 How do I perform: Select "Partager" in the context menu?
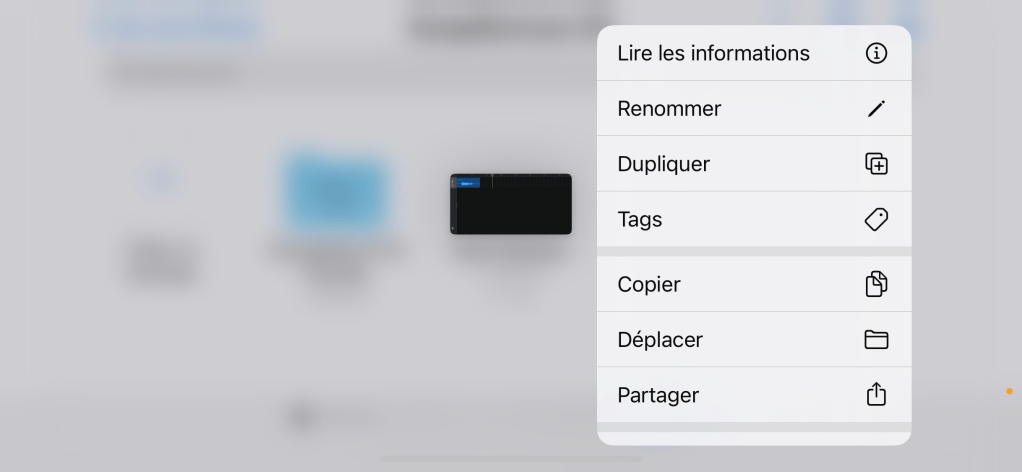point(658,395)
